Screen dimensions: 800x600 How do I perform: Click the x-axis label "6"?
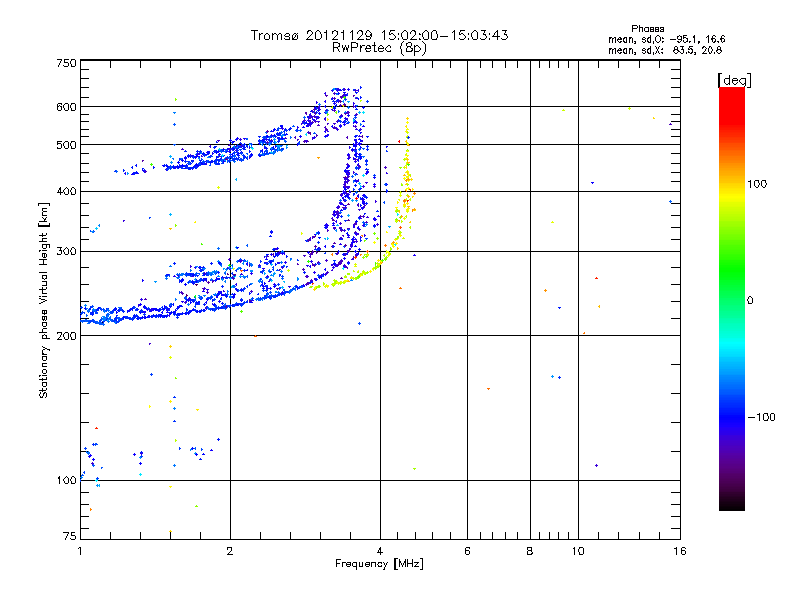pos(467,551)
